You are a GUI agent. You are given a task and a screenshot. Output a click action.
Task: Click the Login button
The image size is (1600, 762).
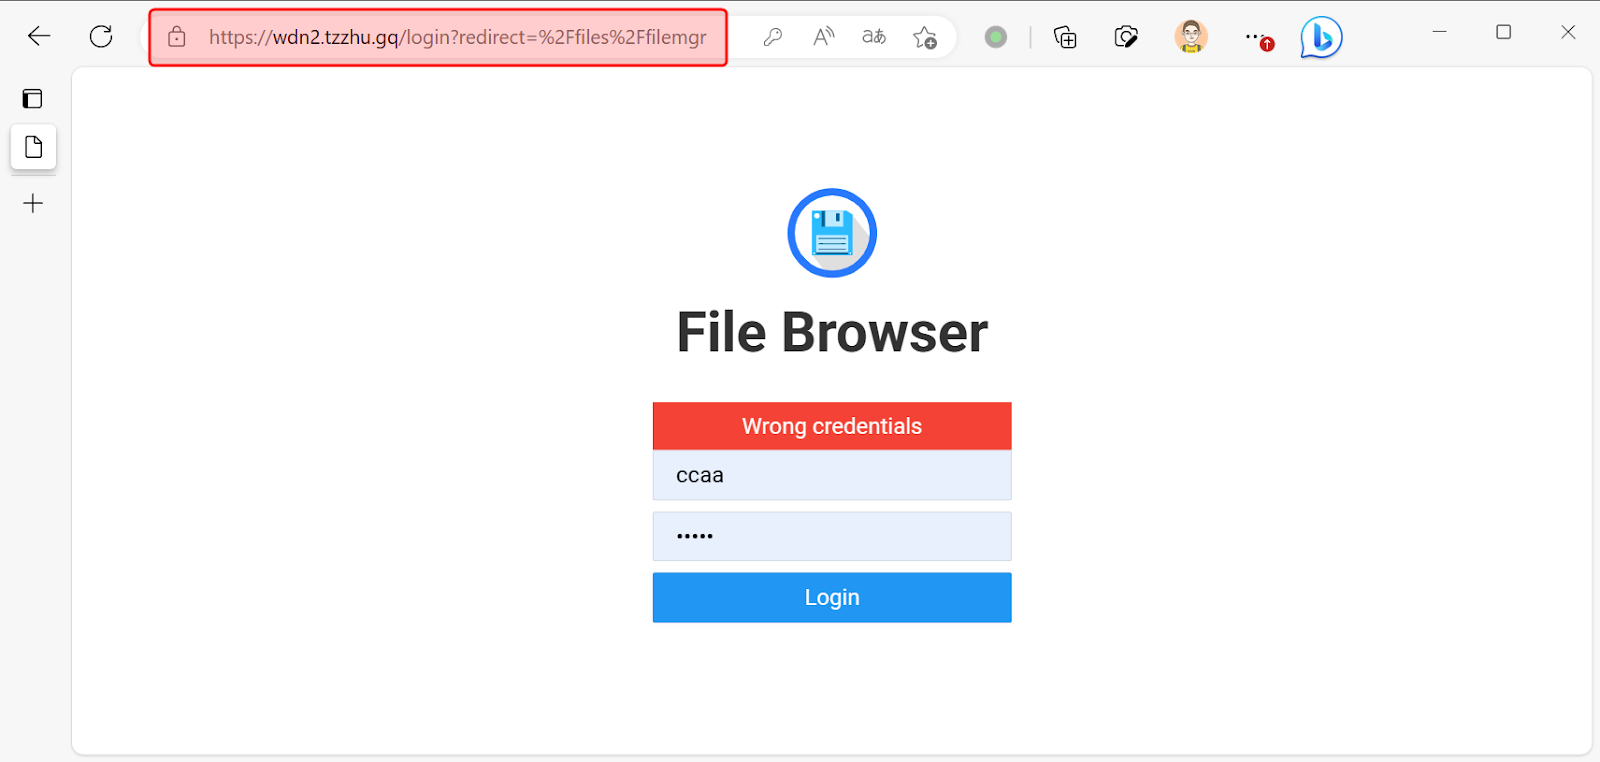pos(831,597)
